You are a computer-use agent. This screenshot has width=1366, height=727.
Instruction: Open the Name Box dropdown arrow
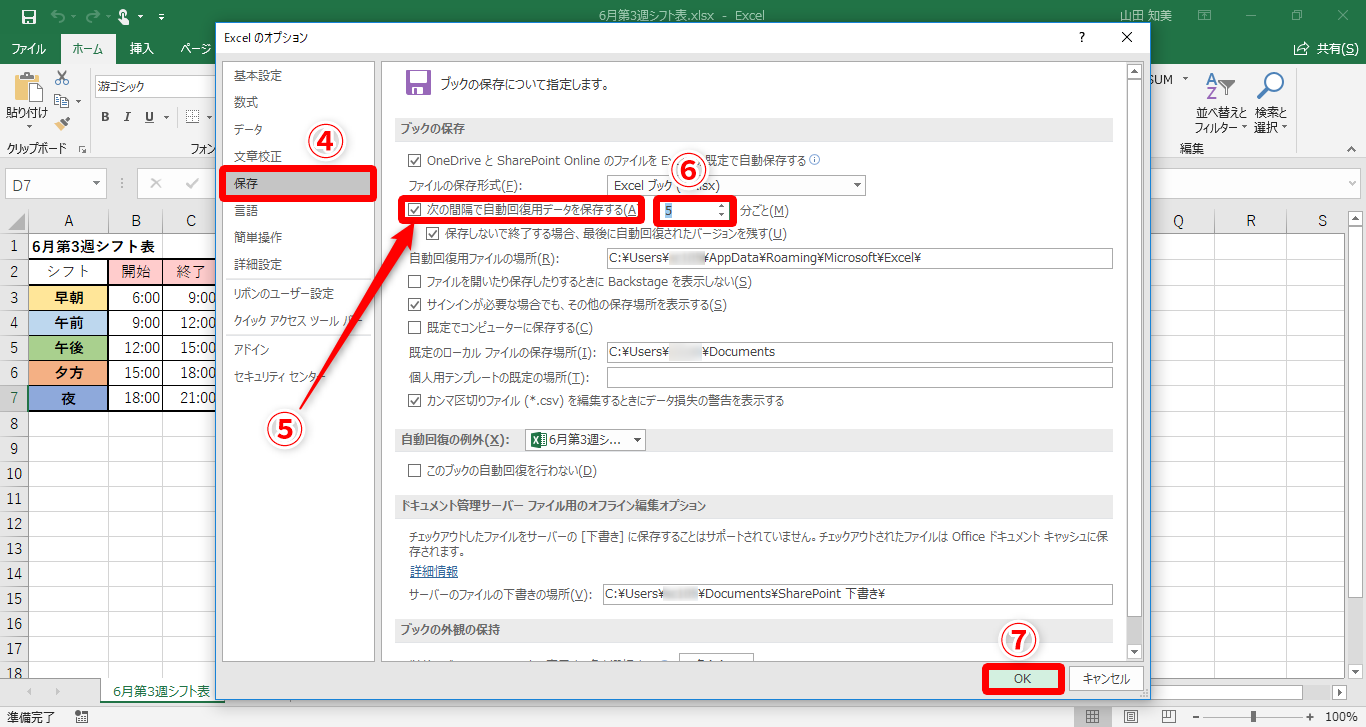(x=97, y=184)
